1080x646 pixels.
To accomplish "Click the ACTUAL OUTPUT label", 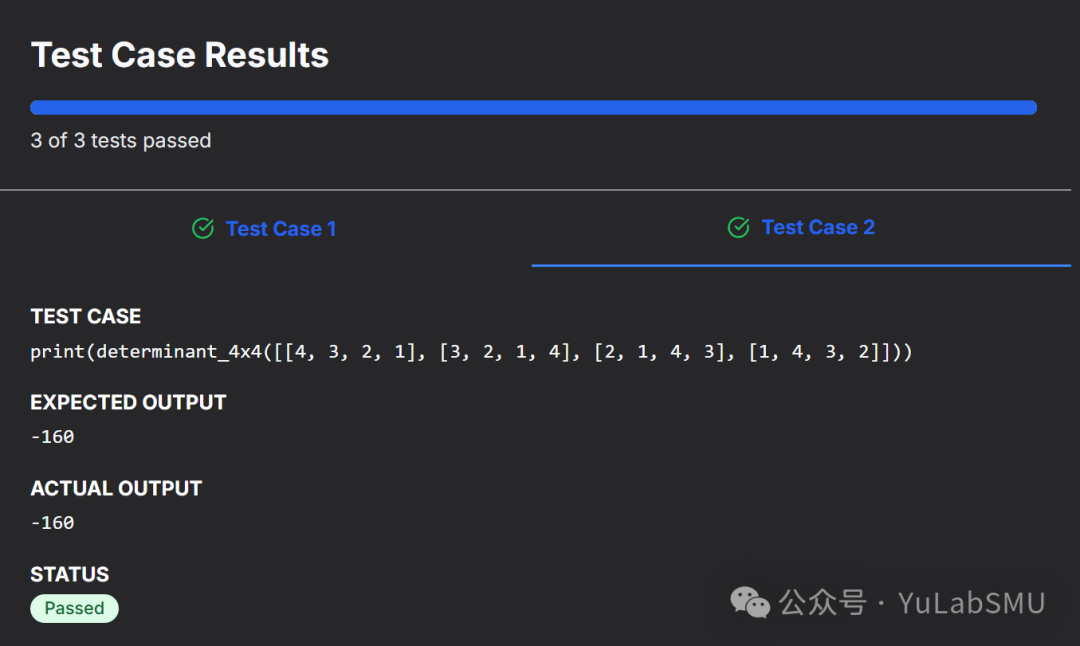I will 116,489.
